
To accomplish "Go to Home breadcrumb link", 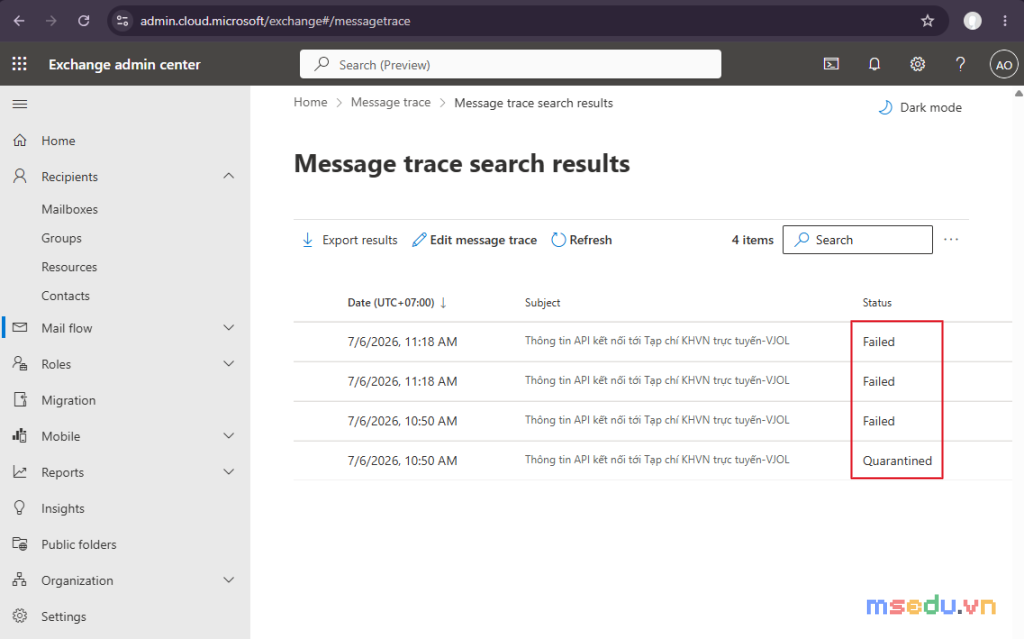I will [310, 102].
